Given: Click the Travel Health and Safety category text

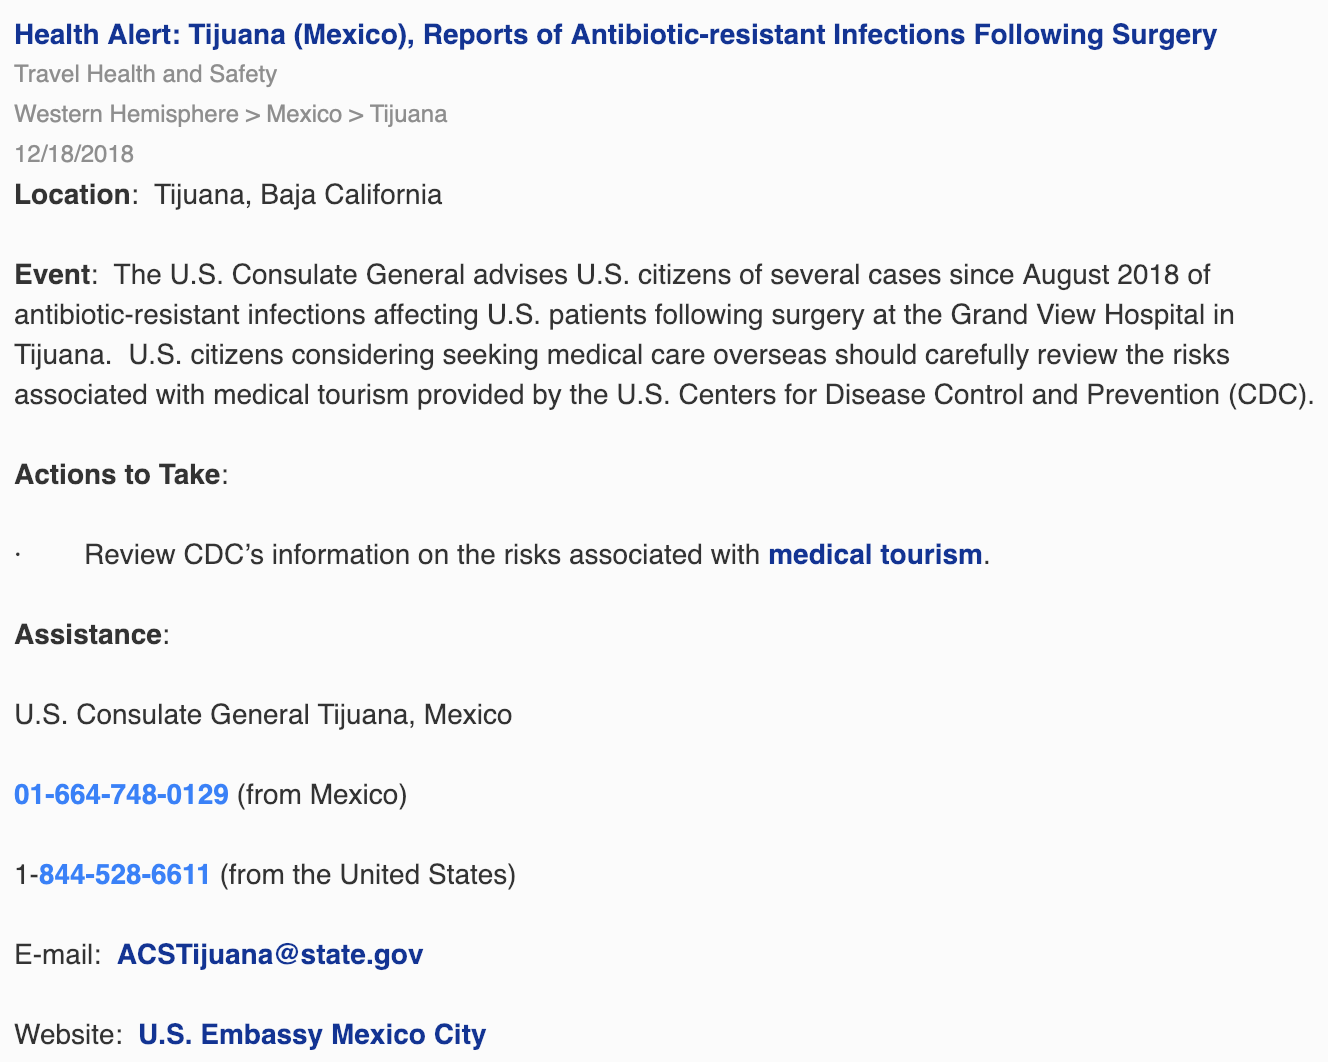Looking at the screenshot, I should pyautogui.click(x=146, y=74).
